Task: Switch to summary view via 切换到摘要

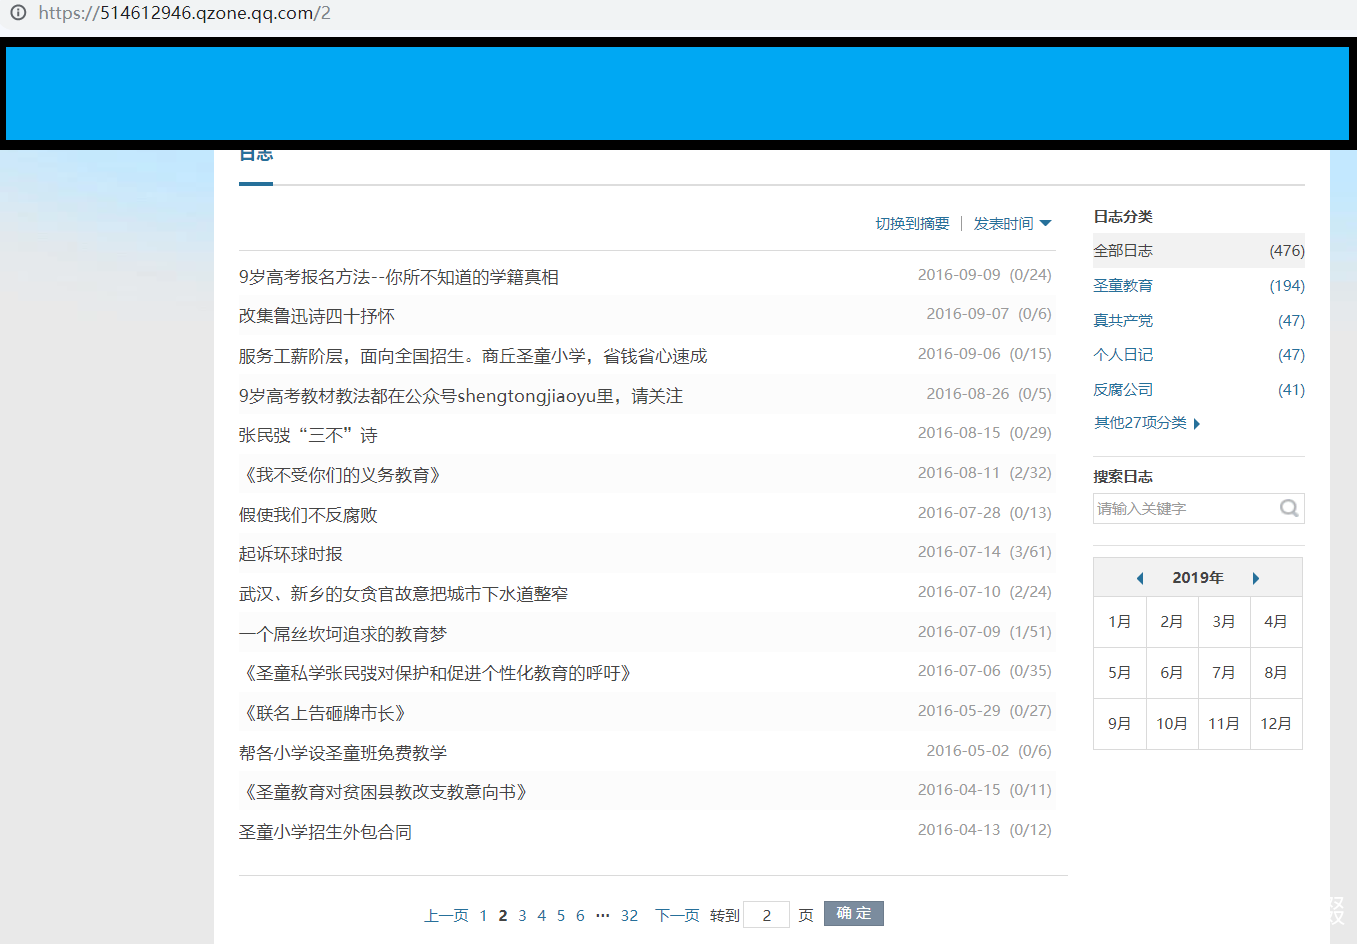Action: coord(913,223)
